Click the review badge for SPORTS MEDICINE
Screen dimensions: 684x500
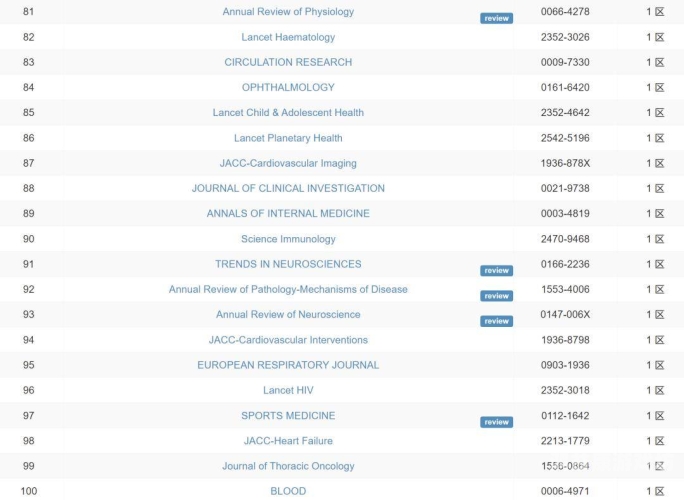496,422
